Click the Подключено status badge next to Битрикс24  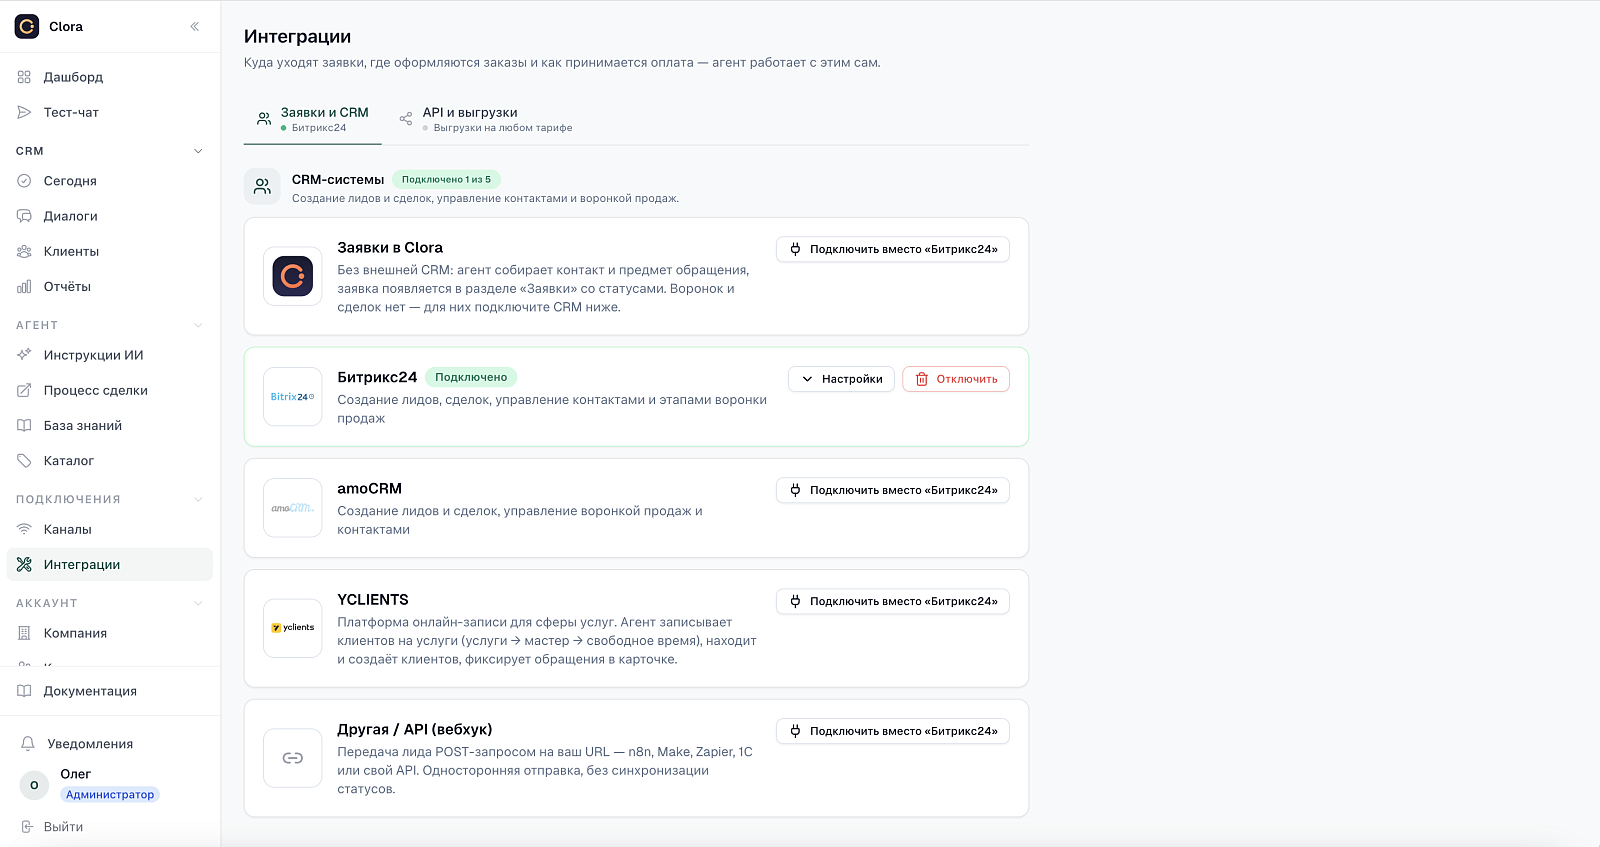pyautogui.click(x=471, y=377)
